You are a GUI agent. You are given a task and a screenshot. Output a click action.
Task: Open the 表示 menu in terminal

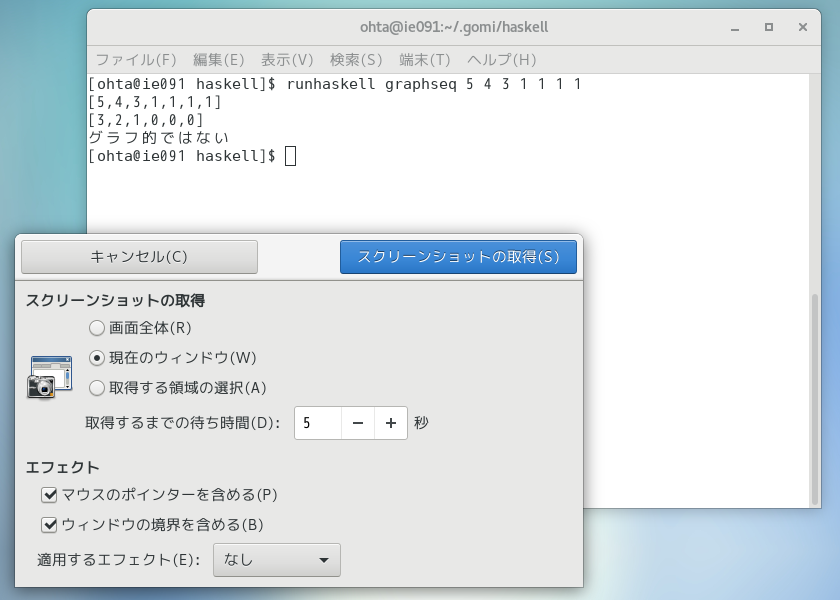287,60
